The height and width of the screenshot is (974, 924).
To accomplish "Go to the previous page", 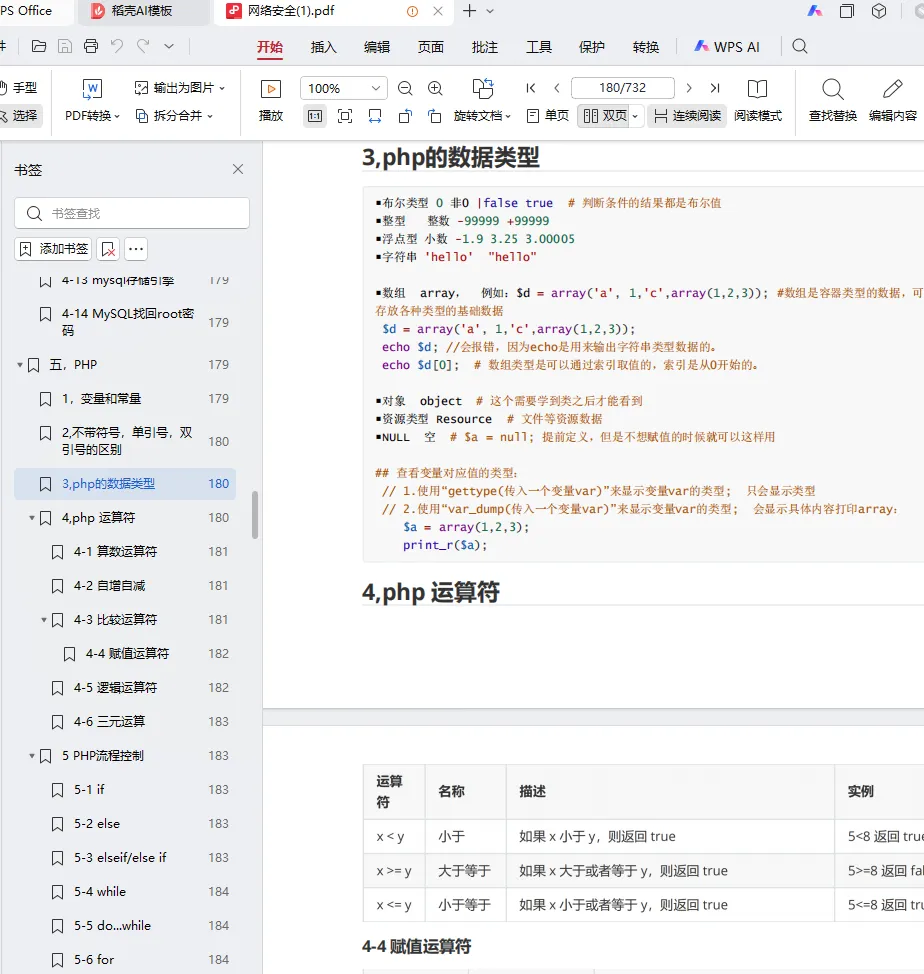I will point(557,88).
